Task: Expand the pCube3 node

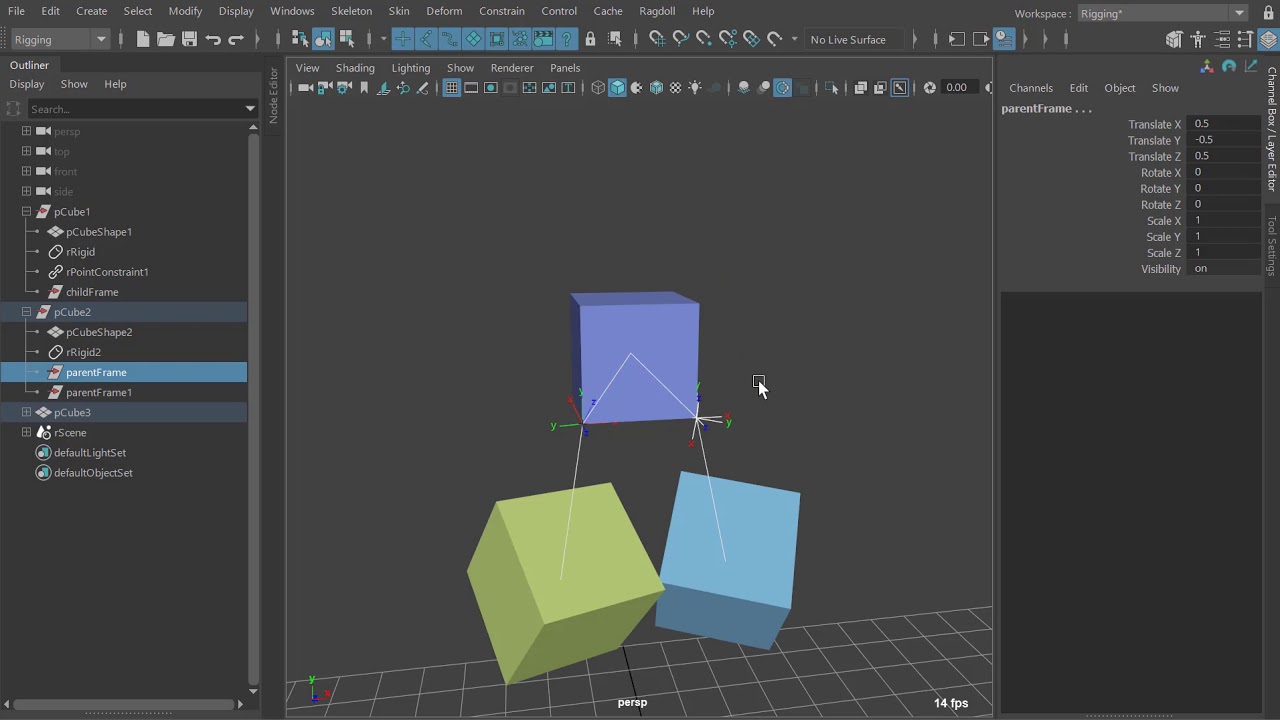Action: pyautogui.click(x=27, y=412)
